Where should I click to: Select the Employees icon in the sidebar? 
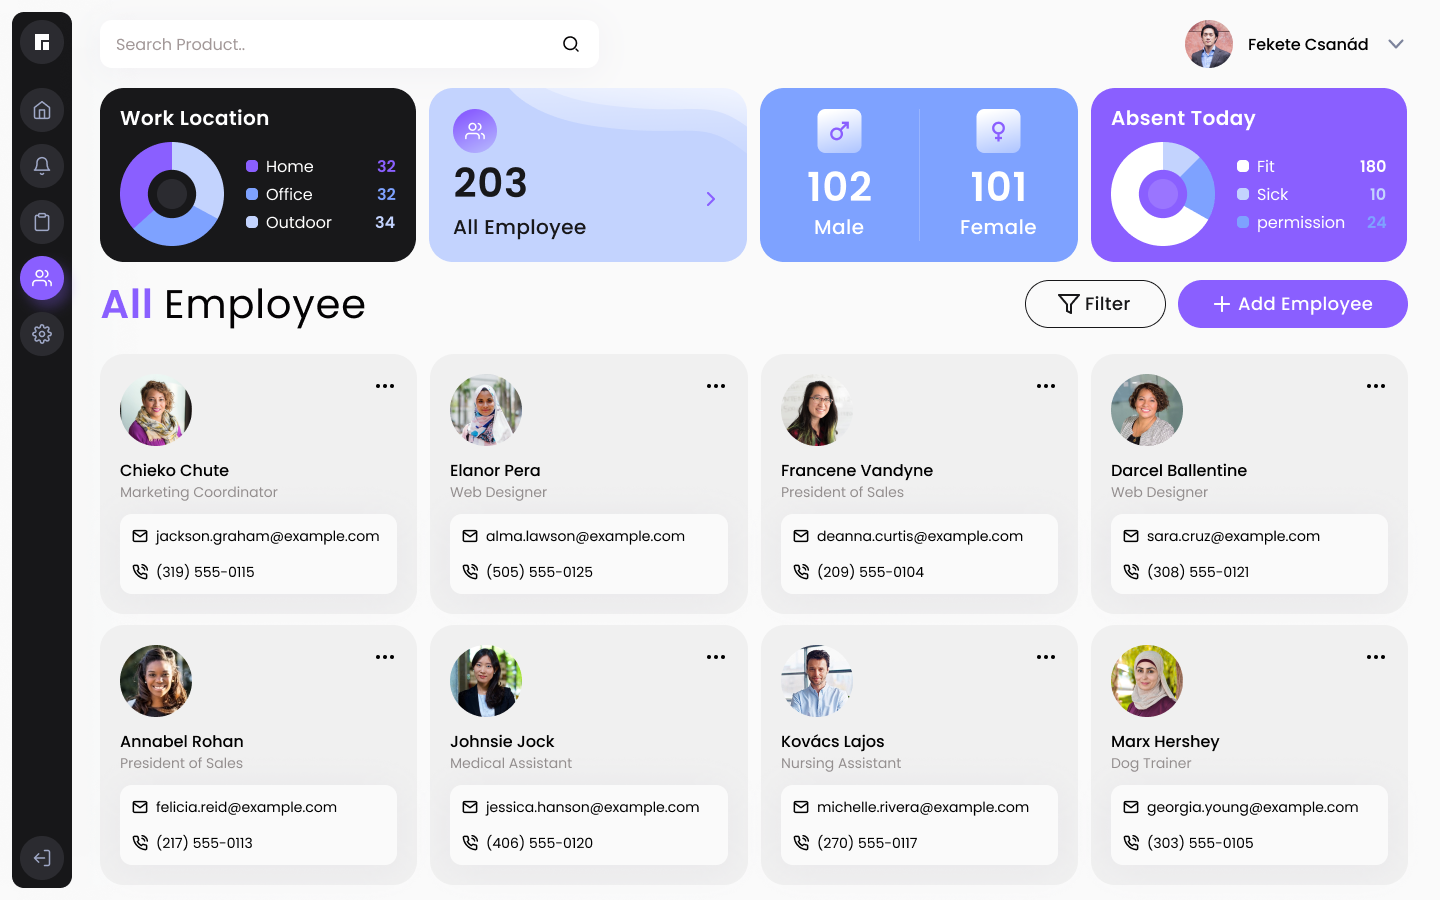coord(41,278)
